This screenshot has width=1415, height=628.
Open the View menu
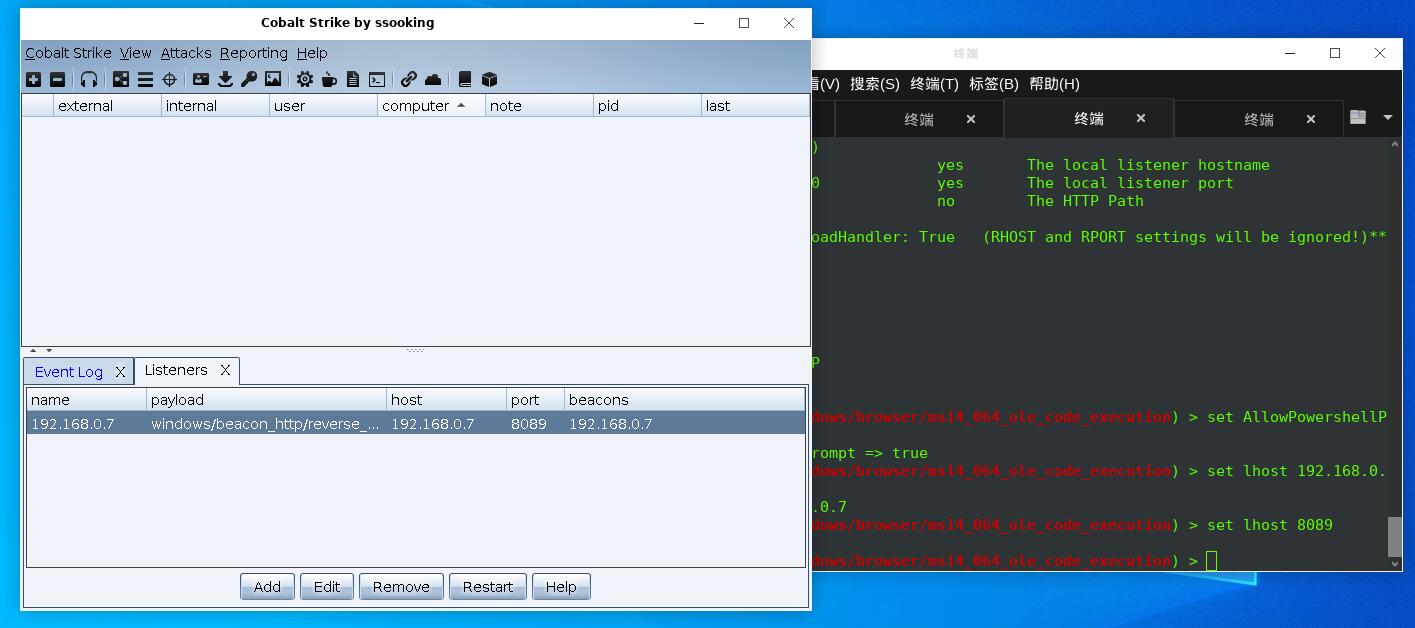136,53
